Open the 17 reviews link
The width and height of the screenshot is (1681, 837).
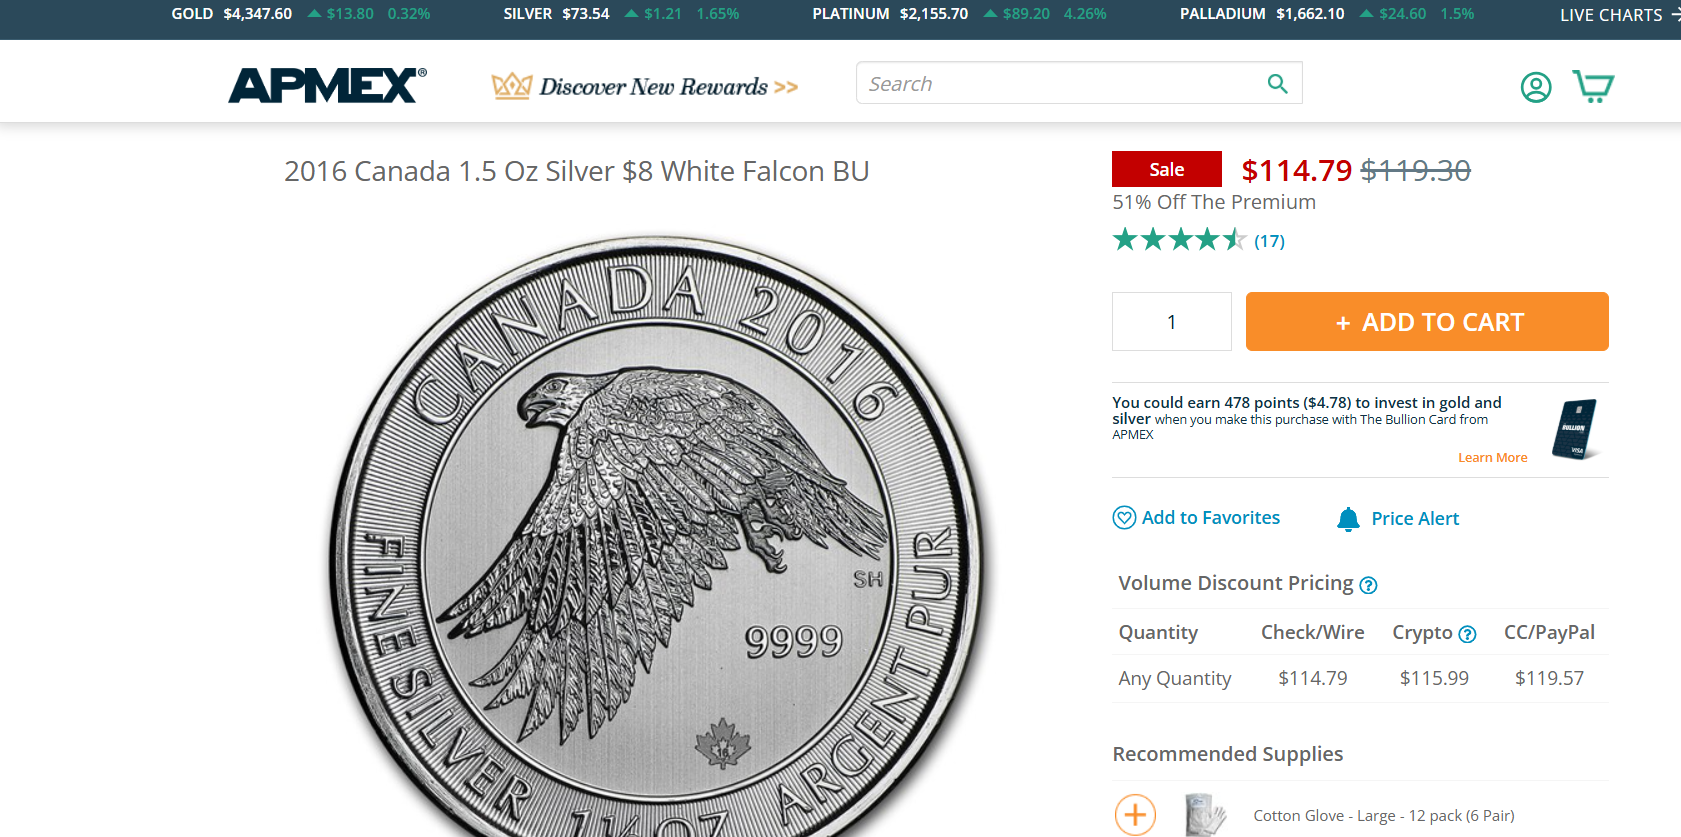pos(1269,241)
